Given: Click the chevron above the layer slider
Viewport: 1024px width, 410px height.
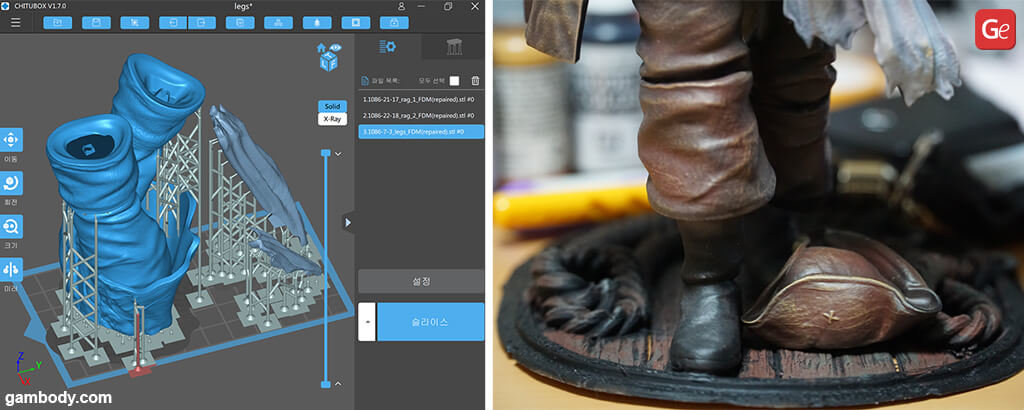Looking at the screenshot, I should pyautogui.click(x=338, y=153).
